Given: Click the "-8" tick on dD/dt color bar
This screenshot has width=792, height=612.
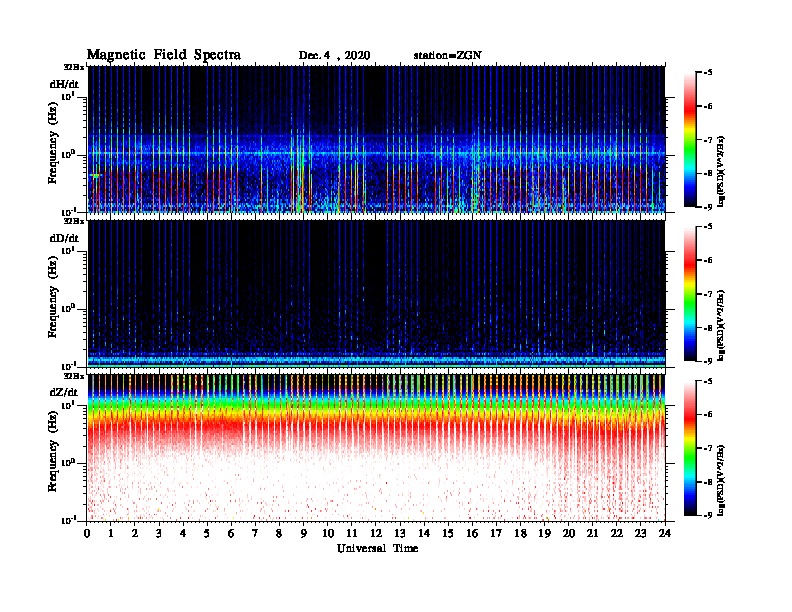Looking at the screenshot, I should (708, 327).
